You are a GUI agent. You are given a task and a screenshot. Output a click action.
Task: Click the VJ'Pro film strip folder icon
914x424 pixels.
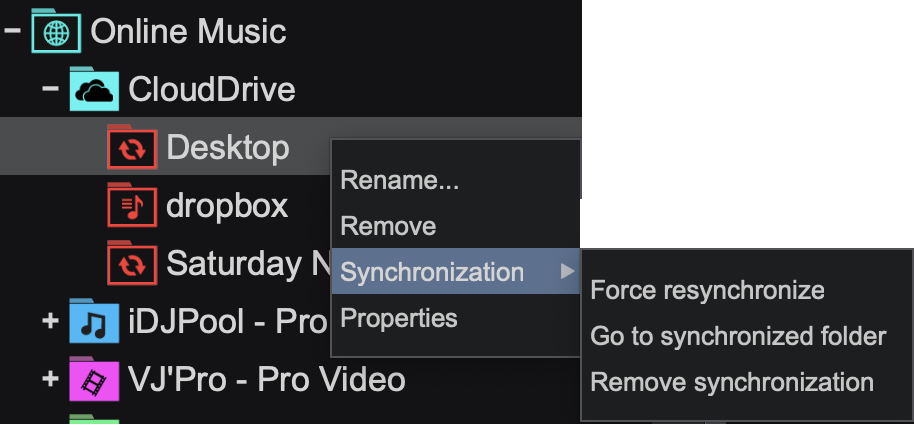[94, 379]
